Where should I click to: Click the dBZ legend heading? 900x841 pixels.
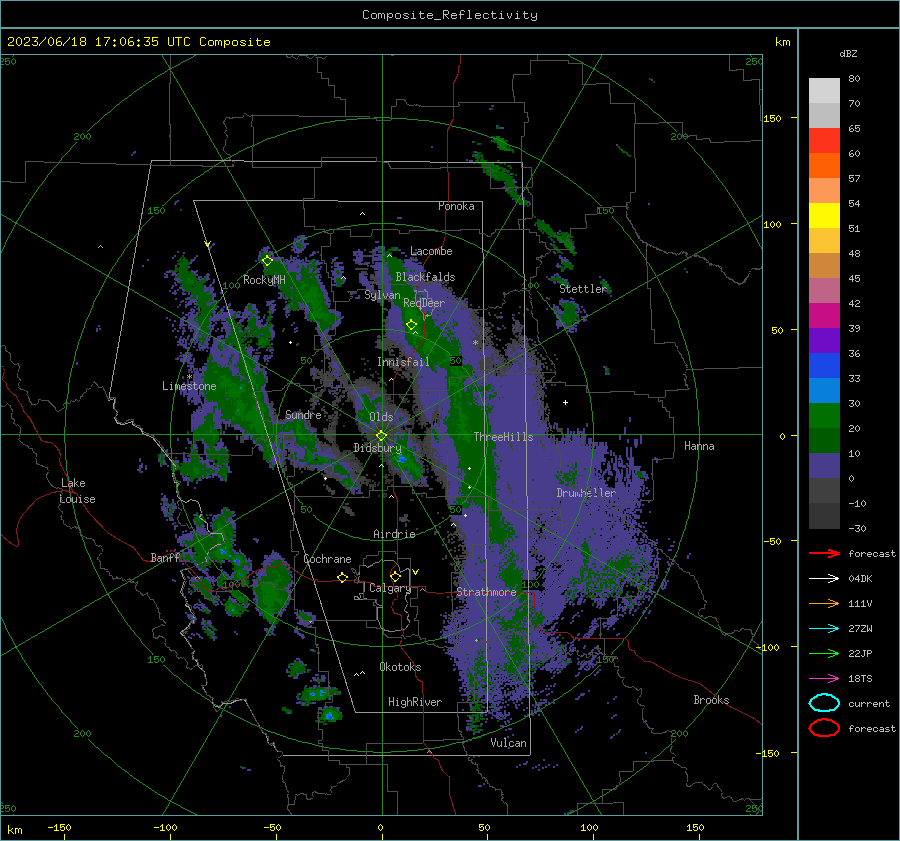848,53
